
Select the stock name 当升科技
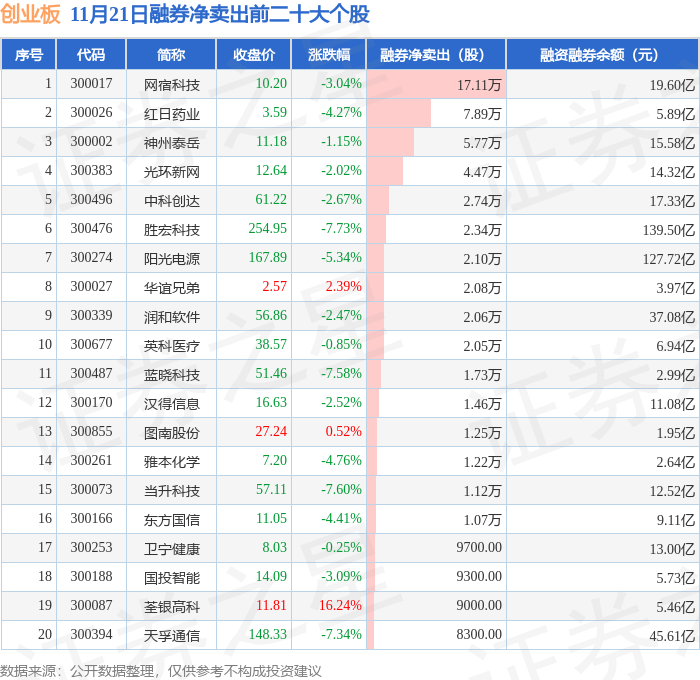coord(171,491)
